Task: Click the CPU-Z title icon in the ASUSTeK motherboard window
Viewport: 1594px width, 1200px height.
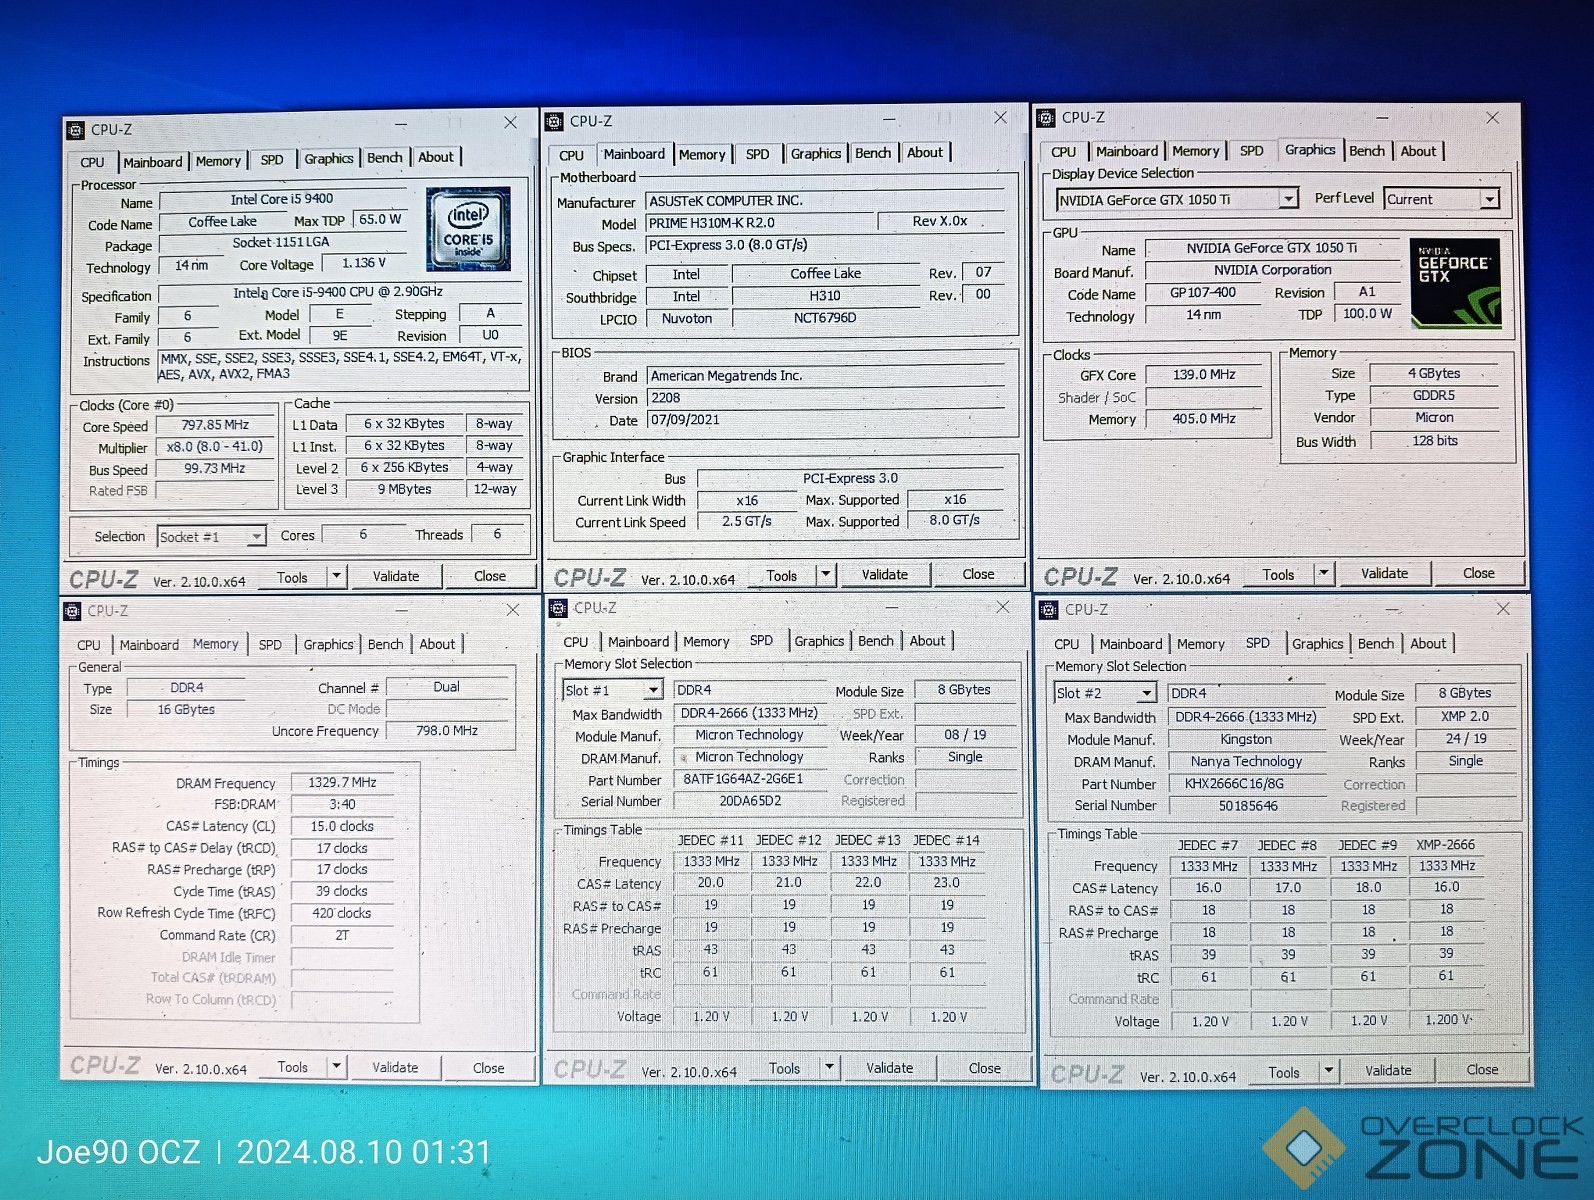Action: (554, 121)
